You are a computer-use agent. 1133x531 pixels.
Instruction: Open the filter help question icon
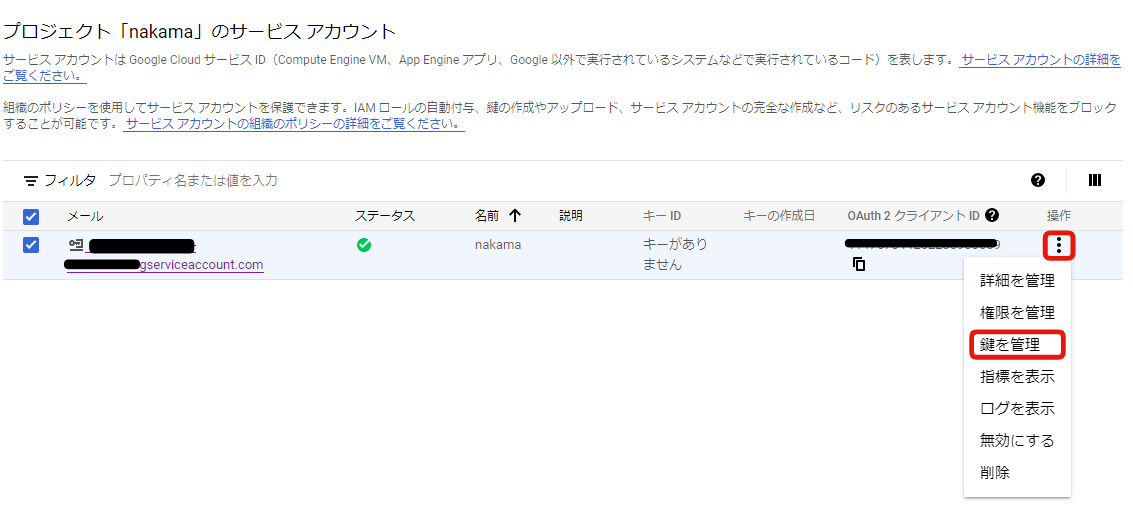click(1038, 180)
